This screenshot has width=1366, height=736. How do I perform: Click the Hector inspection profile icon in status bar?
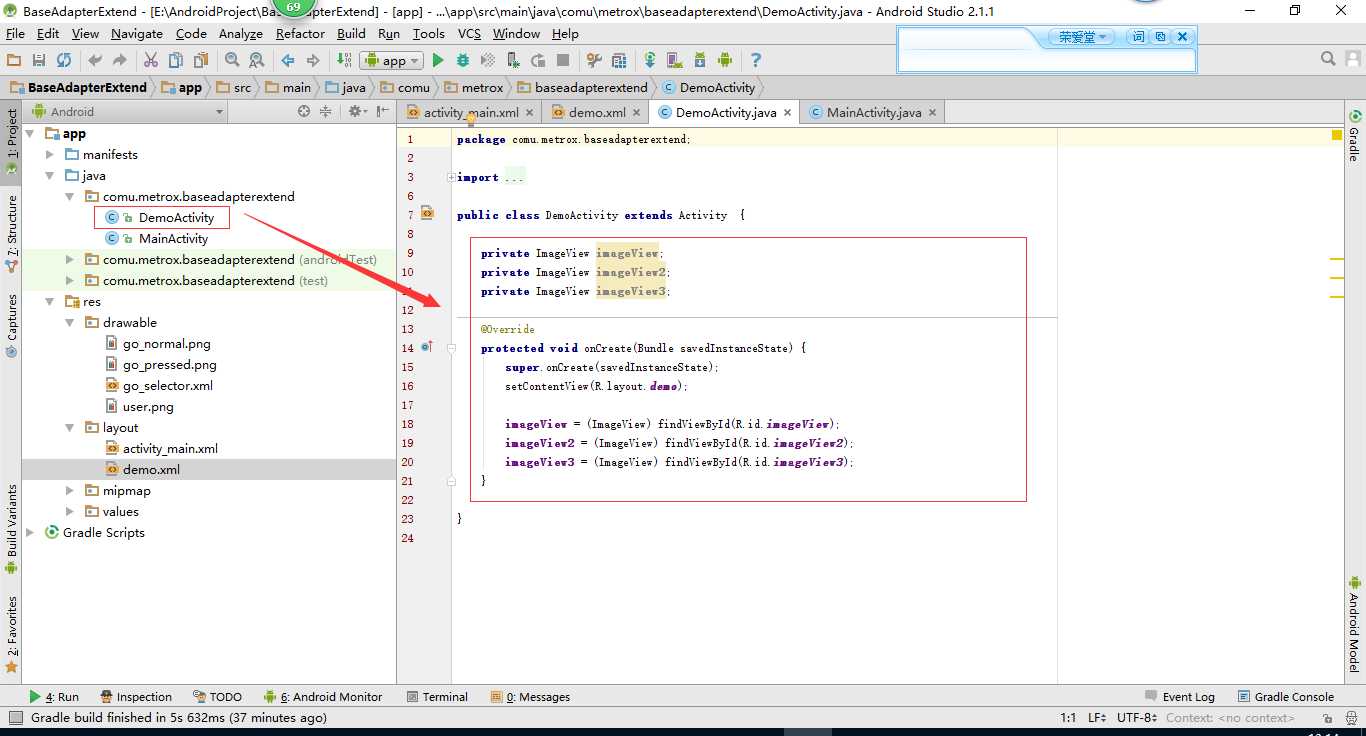pyautogui.click(x=1349, y=717)
